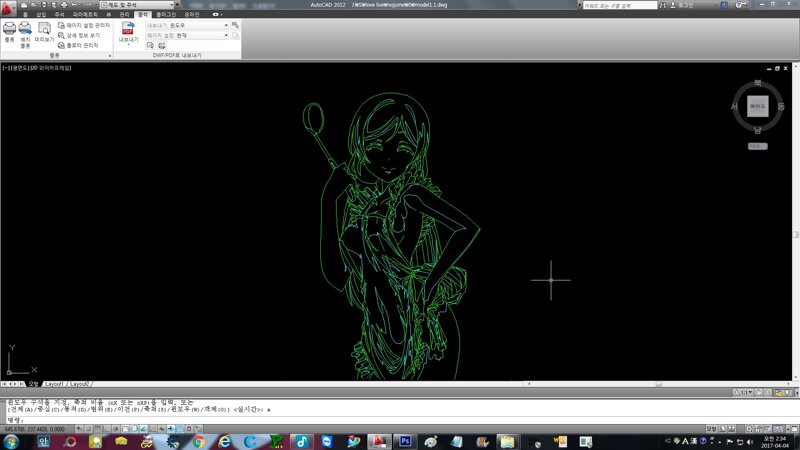Open the workspace dropdown in title bar

click(137, 5)
